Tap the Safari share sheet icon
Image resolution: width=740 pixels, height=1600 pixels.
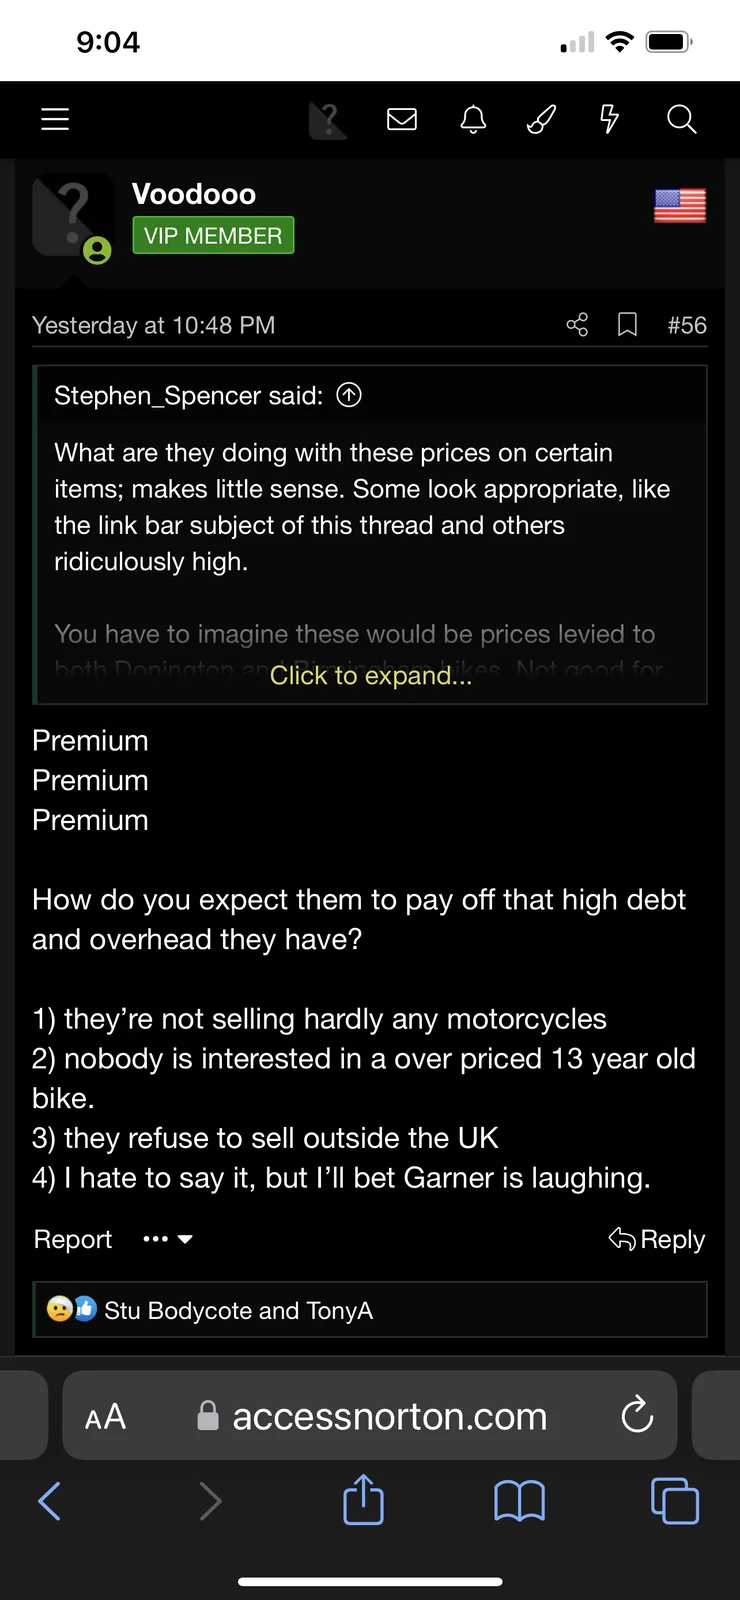click(363, 1500)
